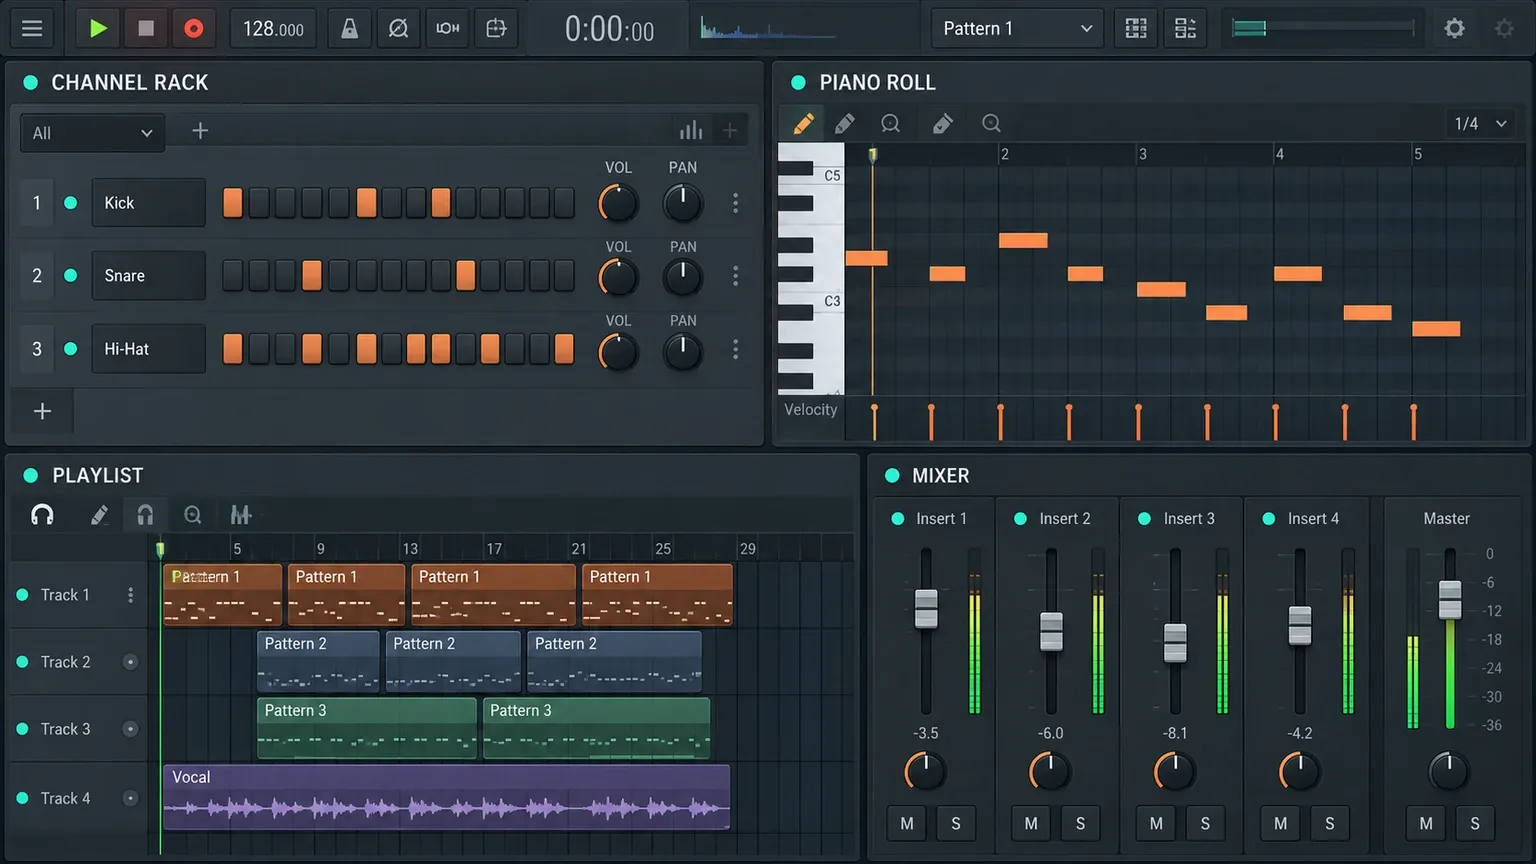Viewport: 1536px width, 864px height.
Task: Open the Kick channel three-dot options menu
Action: click(735, 203)
